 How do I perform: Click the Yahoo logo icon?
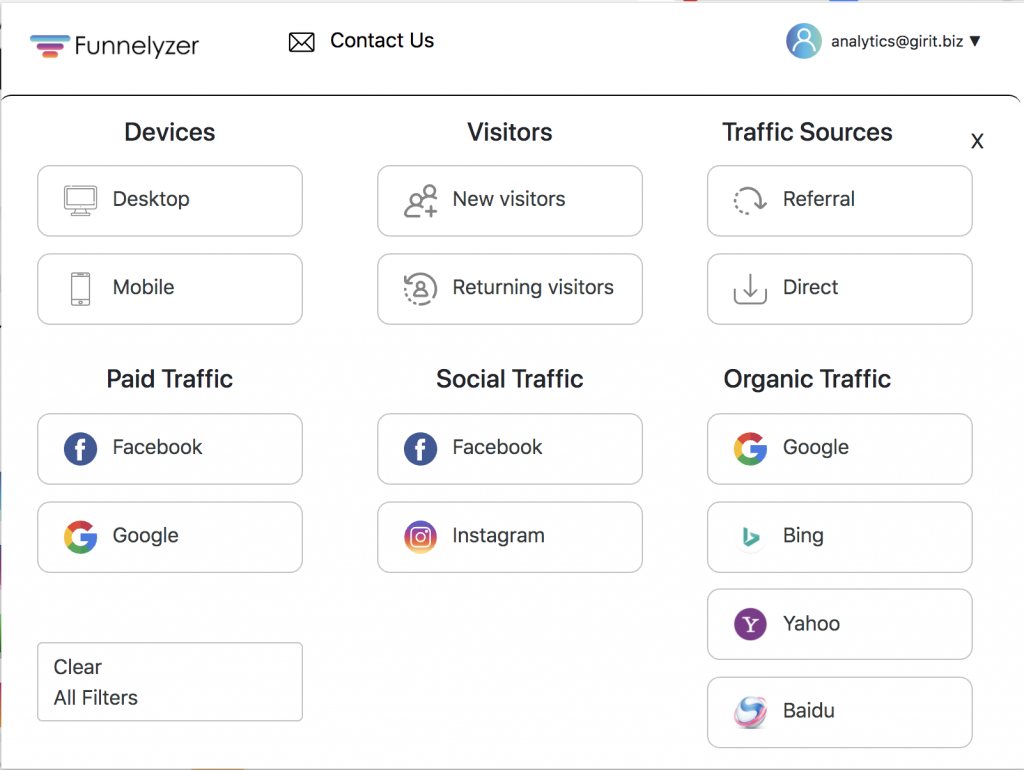(750, 624)
